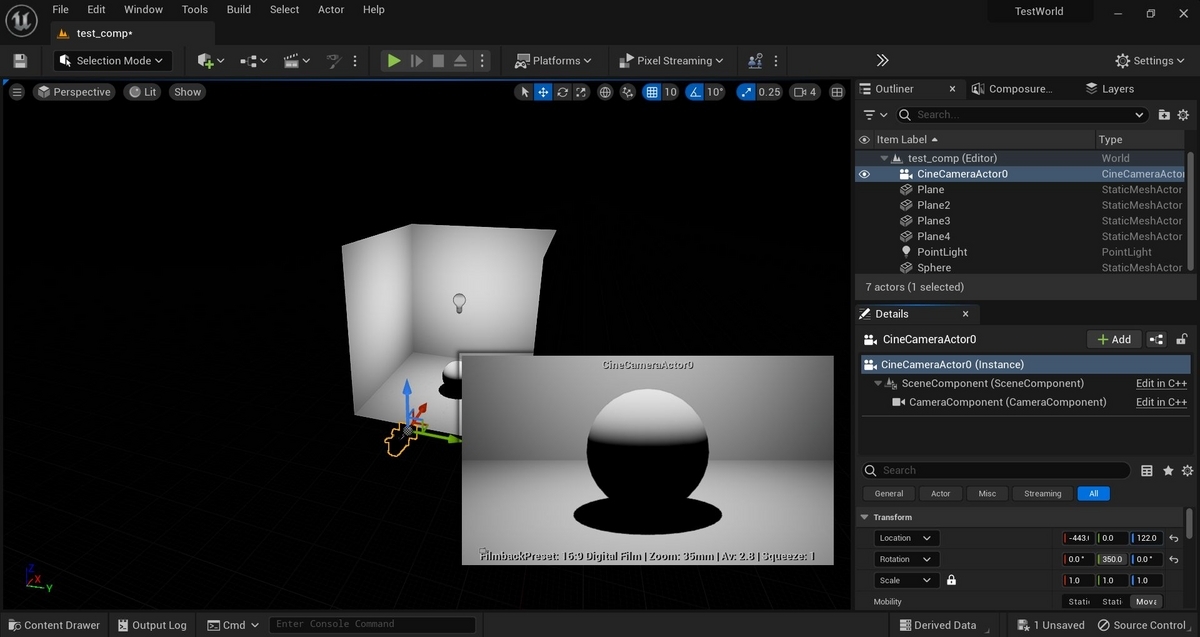Toggle the uniform scale lock
The width and height of the screenshot is (1200, 637).
(x=951, y=580)
